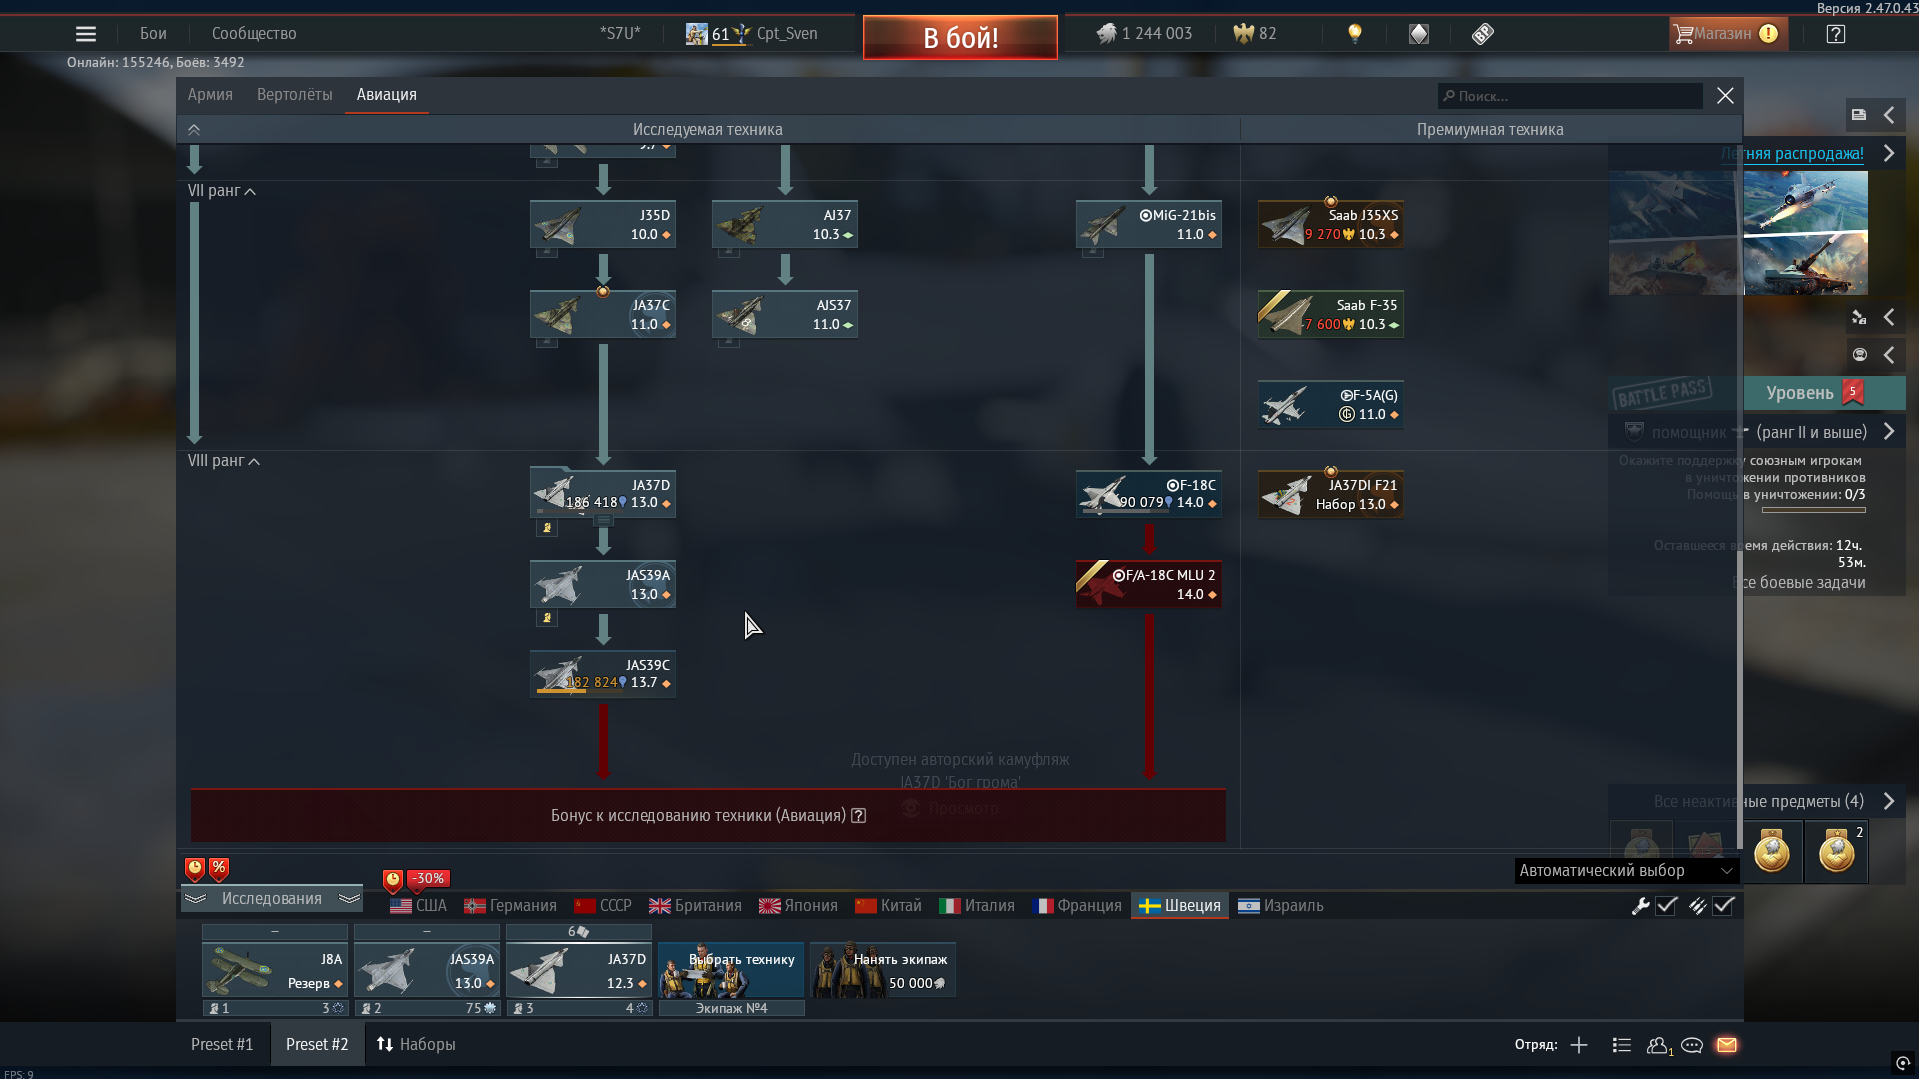1919x1079 pixels.
Task: Select the F-18C aircraft
Action: 1149,494
